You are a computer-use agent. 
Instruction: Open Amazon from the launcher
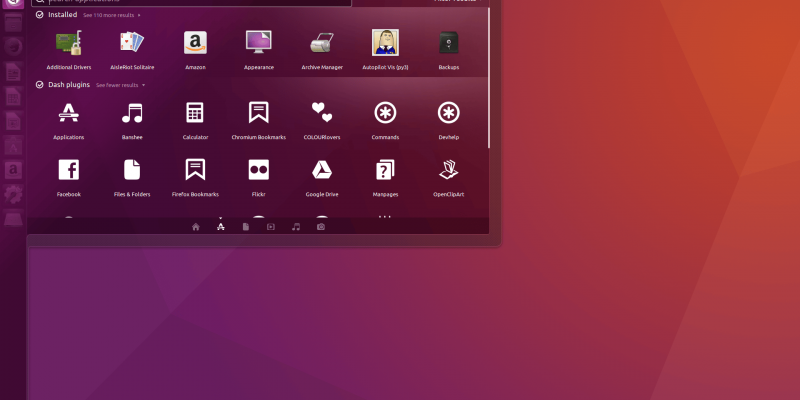pyautogui.click(x=13, y=170)
